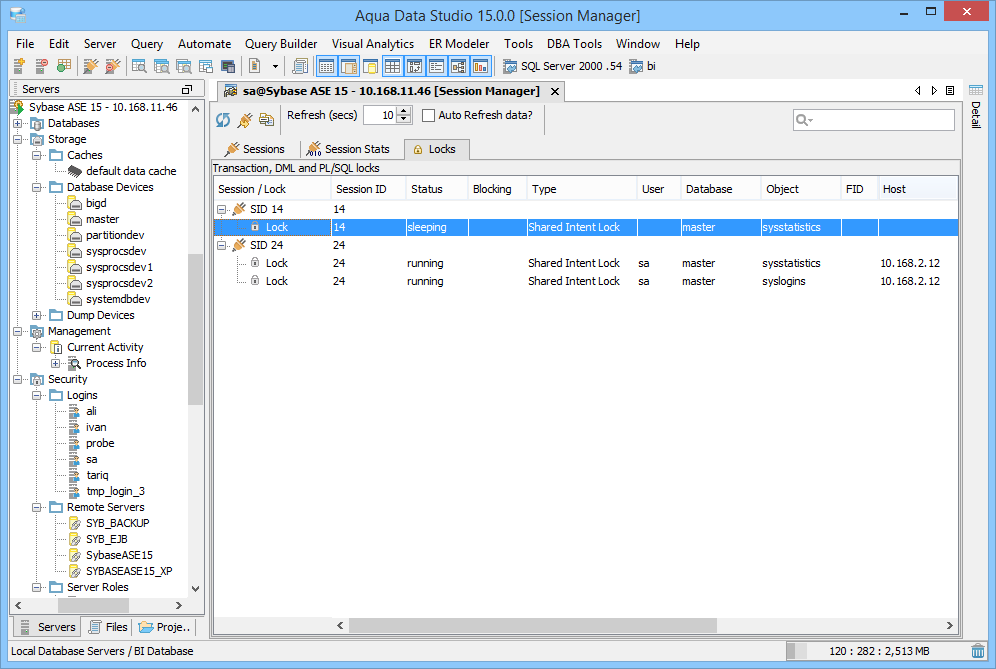Open the DBA Tools menu
This screenshot has height=669, width=996.
575,44
